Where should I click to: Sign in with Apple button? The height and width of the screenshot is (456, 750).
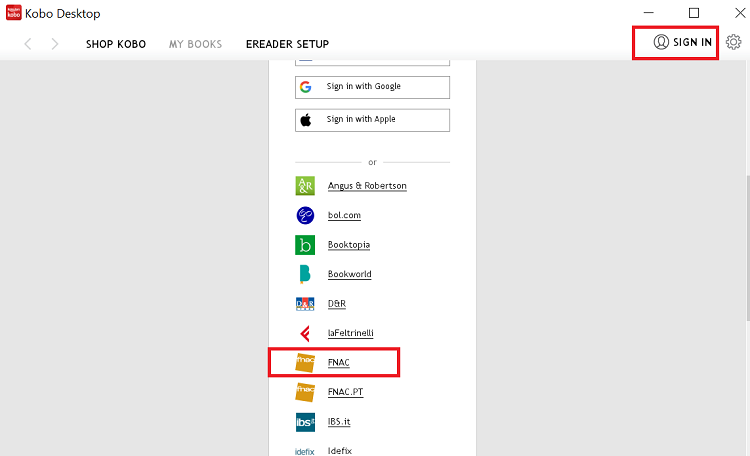point(372,120)
